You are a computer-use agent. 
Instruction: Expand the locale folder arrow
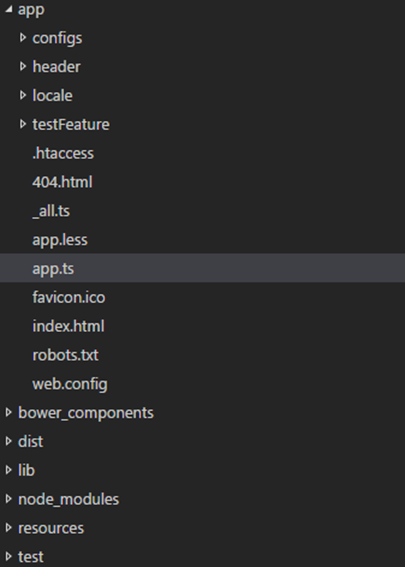(x=23, y=95)
